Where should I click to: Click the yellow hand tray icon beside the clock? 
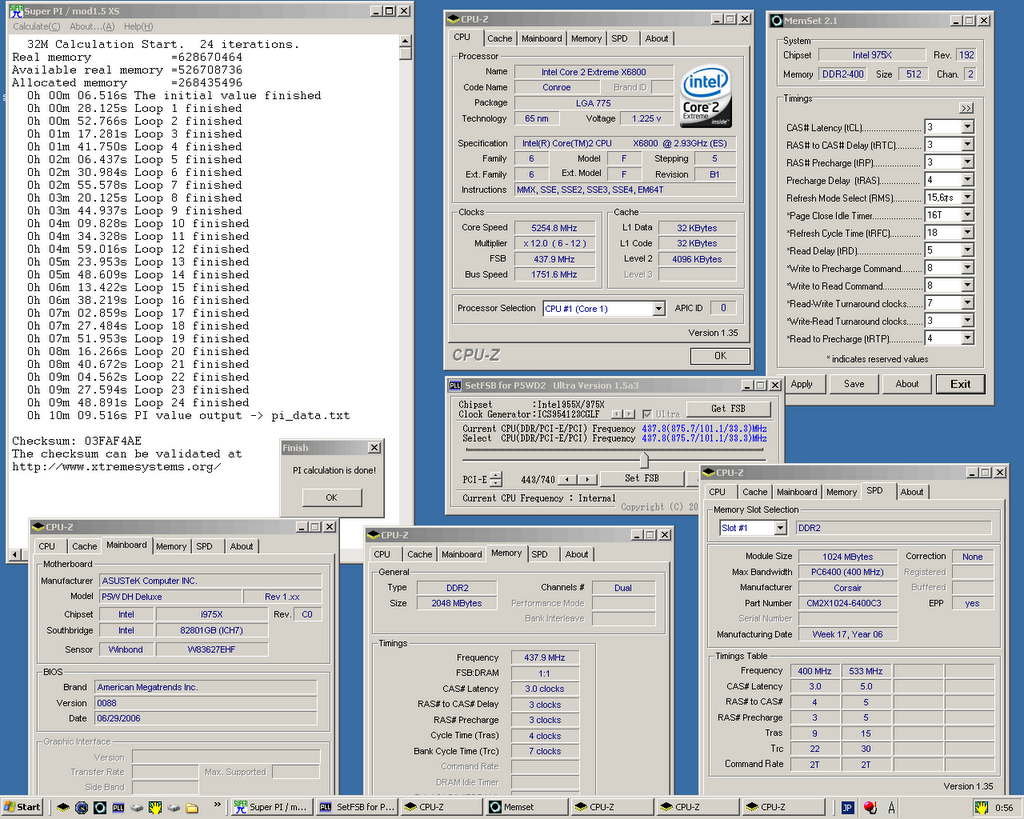pyautogui.click(x=981, y=807)
